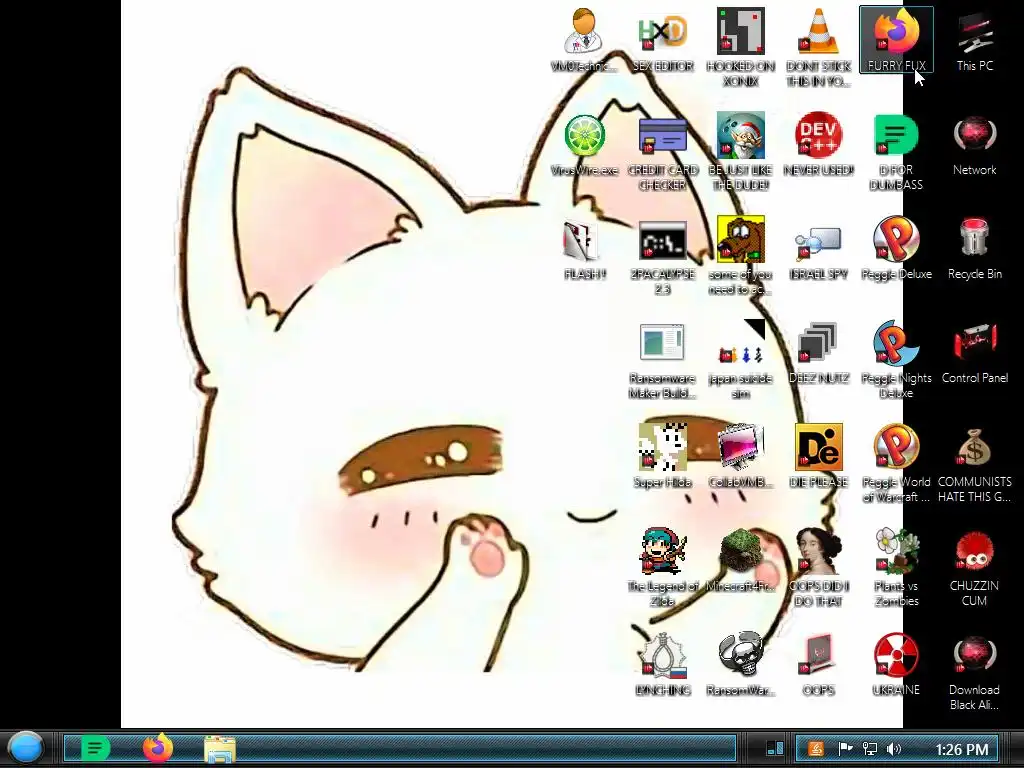Open green chat app from taskbar
This screenshot has width=1024, height=768.
tap(95, 748)
